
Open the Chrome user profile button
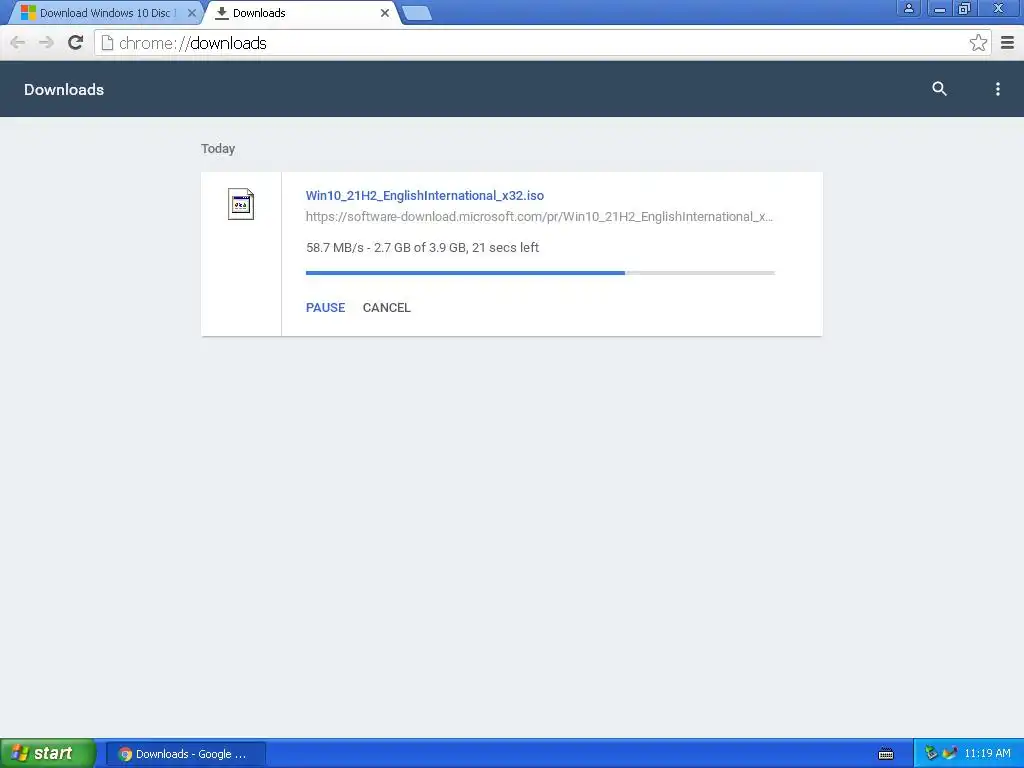908,8
